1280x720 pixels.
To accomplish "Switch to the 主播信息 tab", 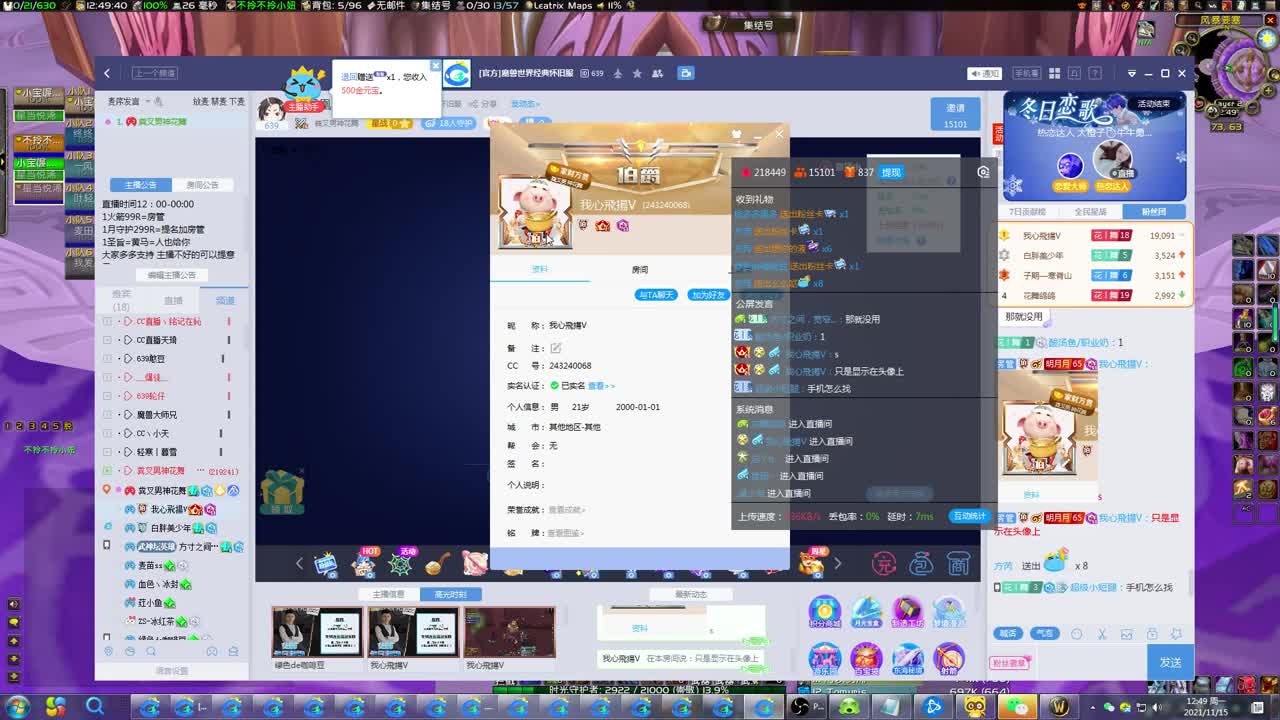I will click(x=389, y=595).
